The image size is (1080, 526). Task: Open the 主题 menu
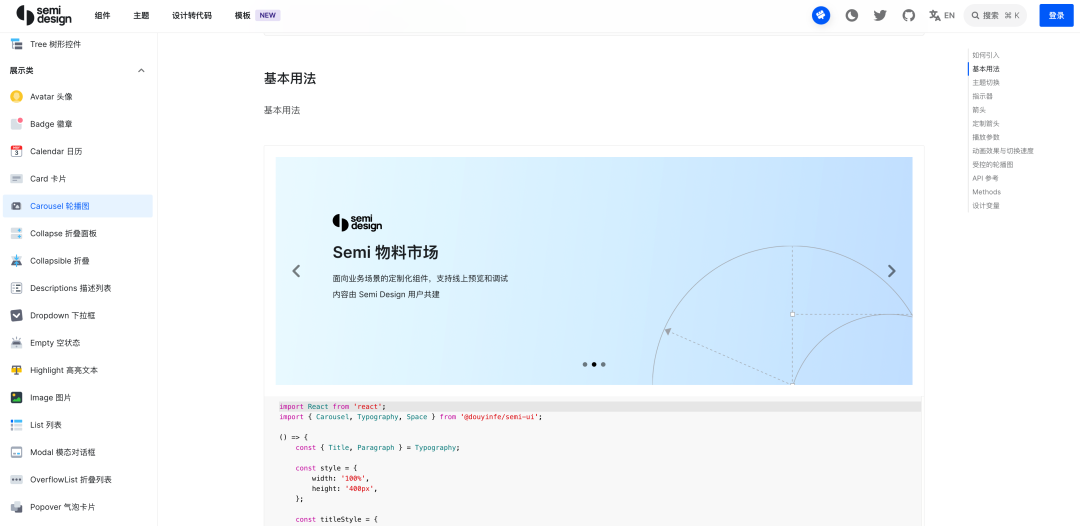tap(141, 15)
